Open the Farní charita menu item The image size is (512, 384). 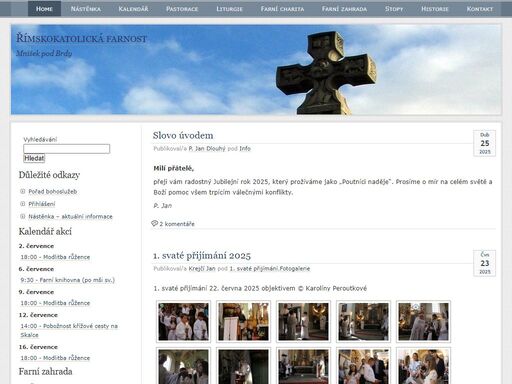click(282, 9)
